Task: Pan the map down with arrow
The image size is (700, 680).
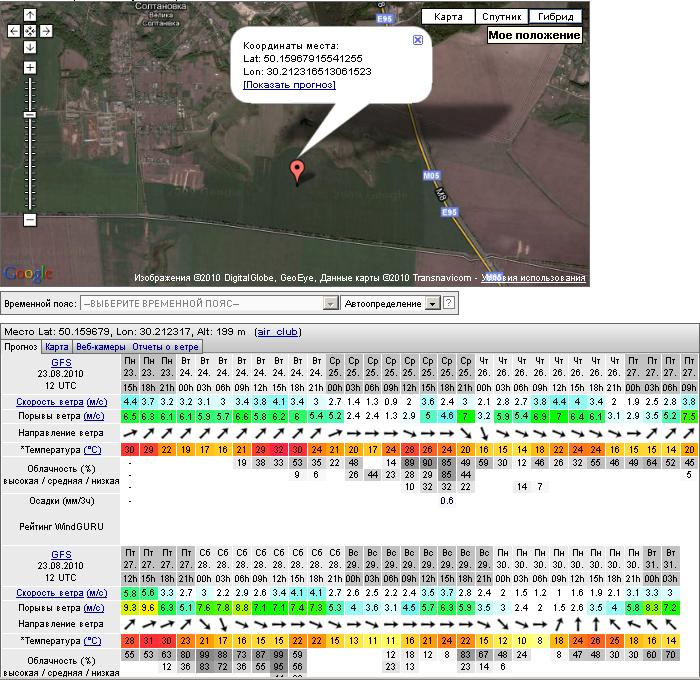Action: [30, 47]
